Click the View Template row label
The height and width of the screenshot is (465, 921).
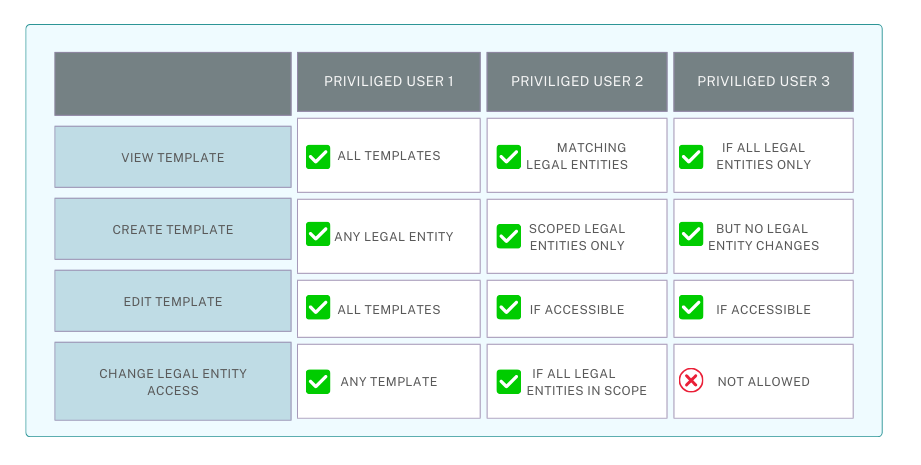[x=173, y=157]
